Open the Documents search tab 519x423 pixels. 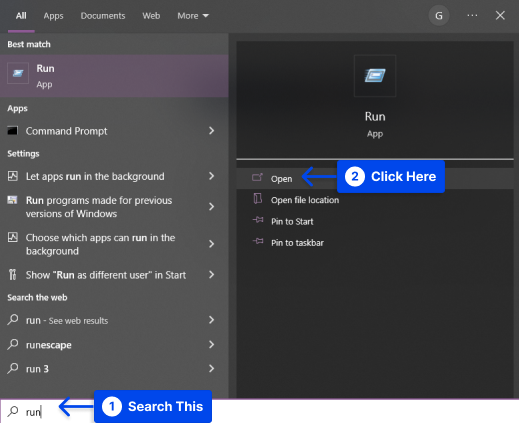coord(103,16)
